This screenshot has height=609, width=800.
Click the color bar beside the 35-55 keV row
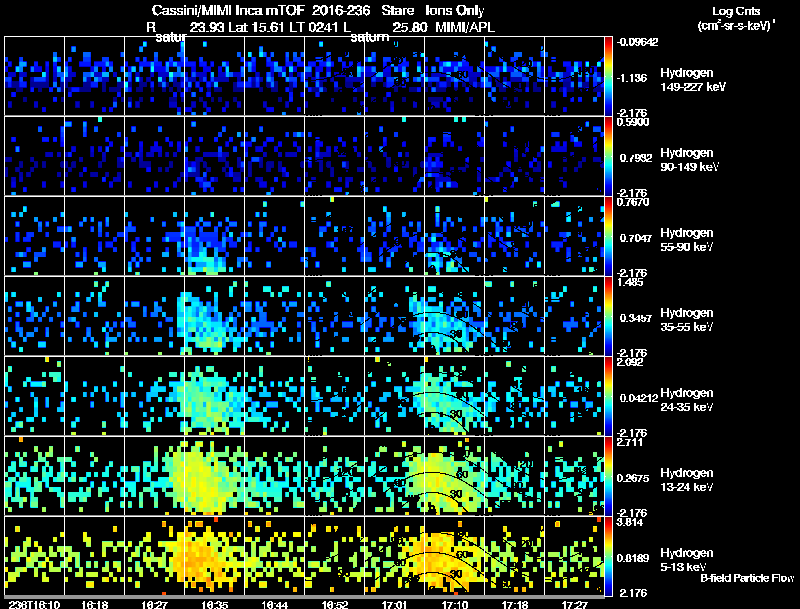click(608, 316)
